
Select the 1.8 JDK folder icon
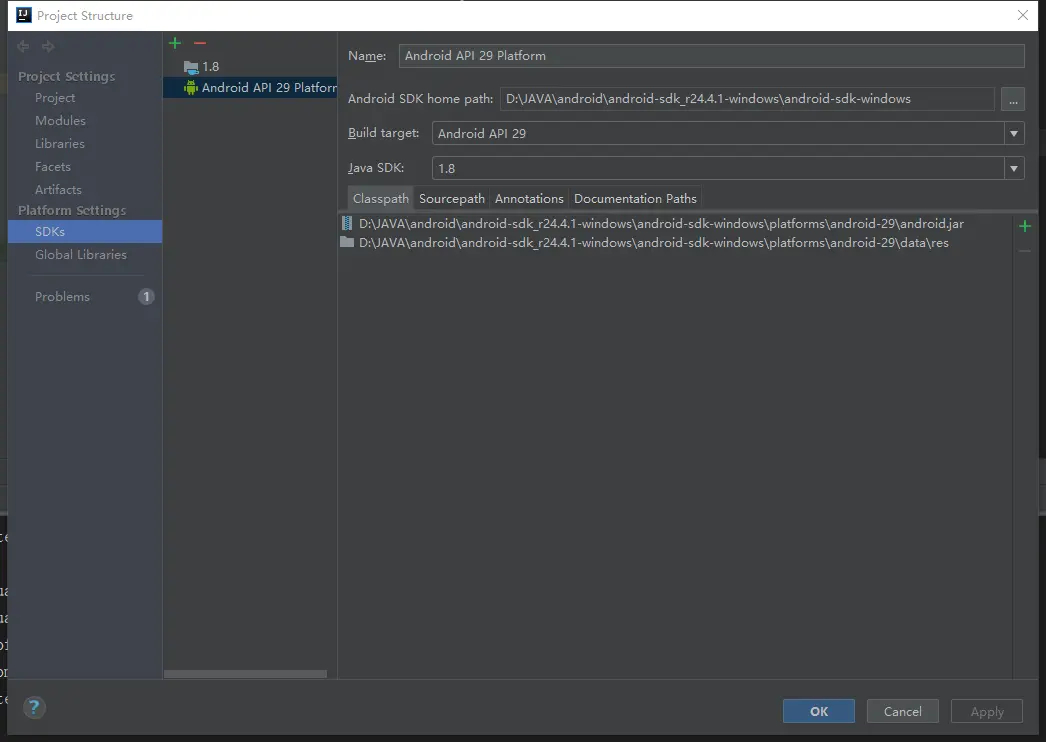point(191,67)
